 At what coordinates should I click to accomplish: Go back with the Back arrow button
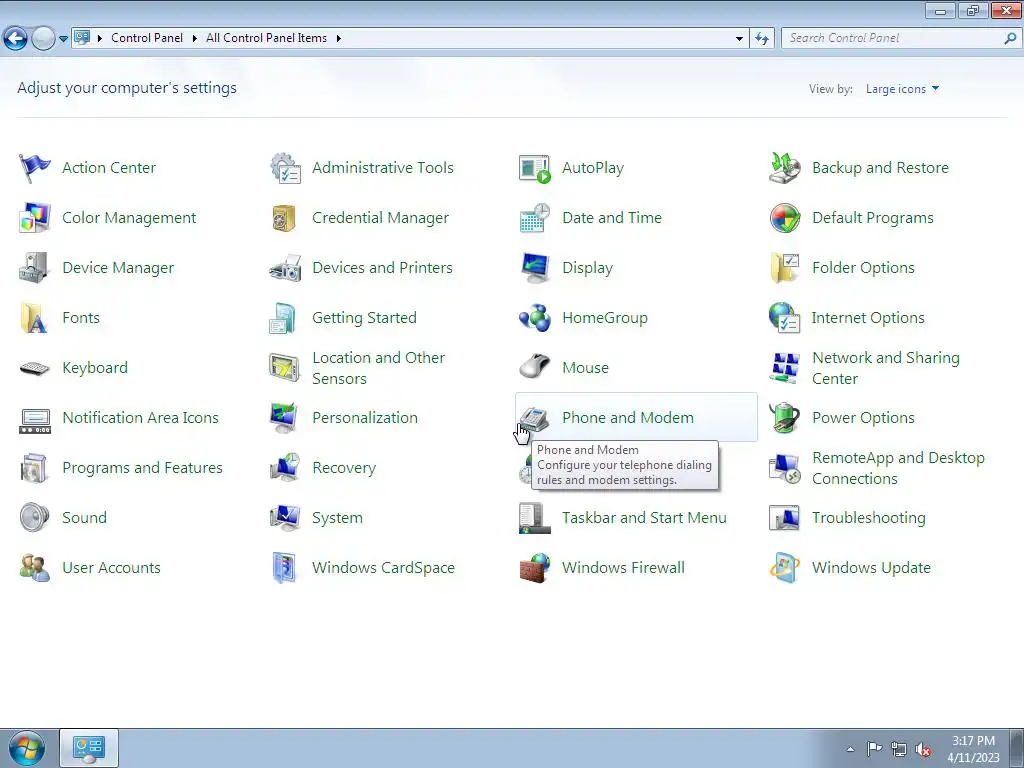(16, 39)
